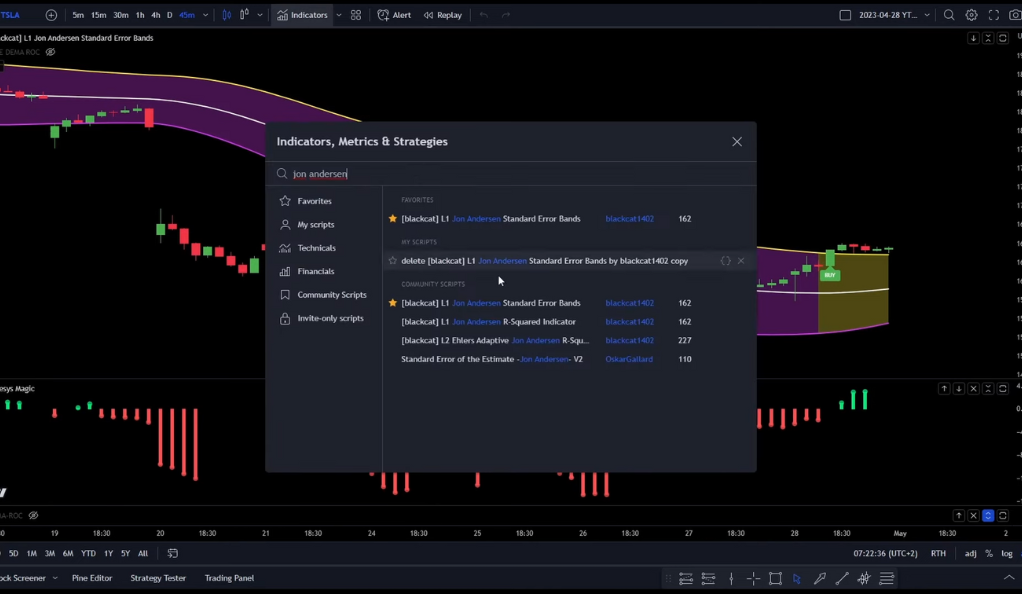Open the indicator templates grid icon
The image size is (1022, 594).
[x=356, y=15]
